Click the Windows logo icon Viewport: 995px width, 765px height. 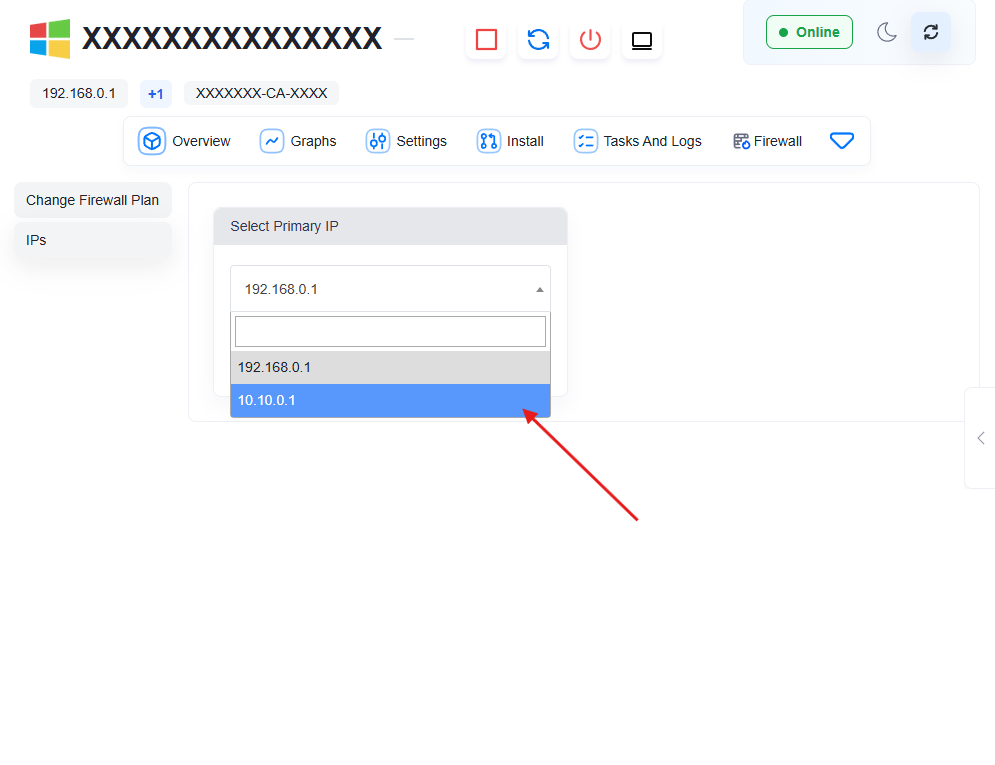[50, 39]
